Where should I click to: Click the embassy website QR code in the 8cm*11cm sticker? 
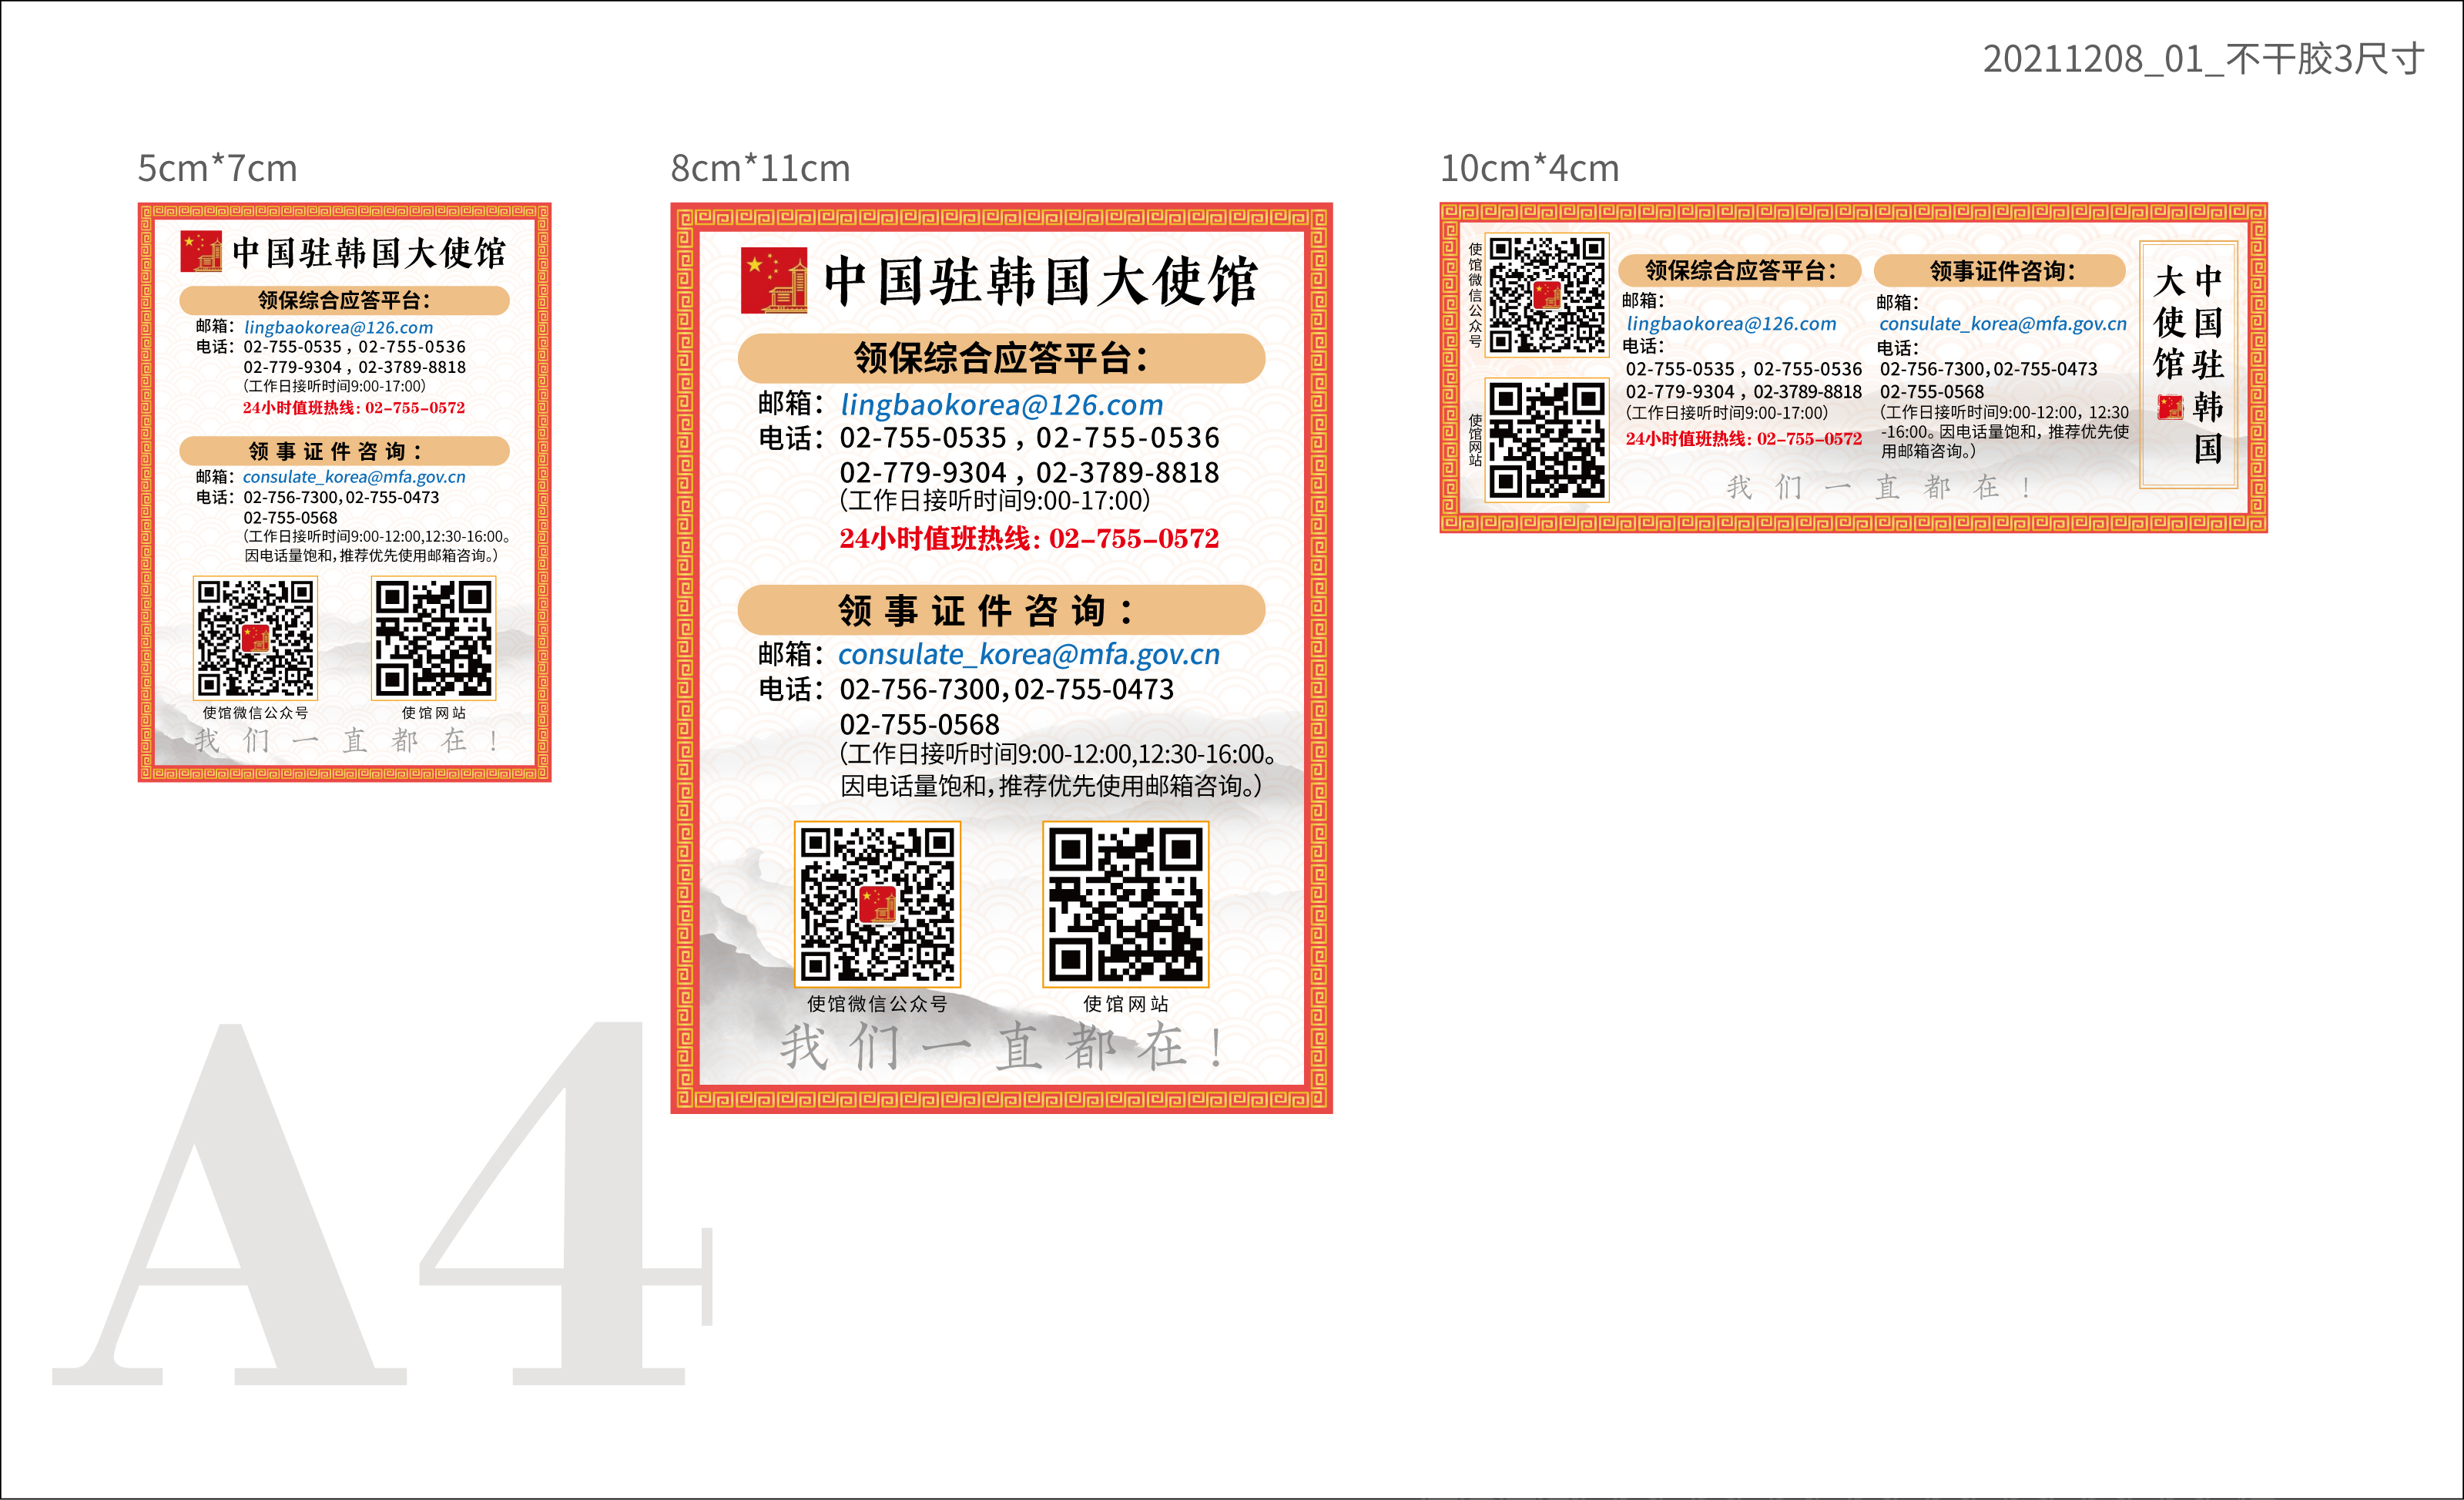[x=1125, y=904]
